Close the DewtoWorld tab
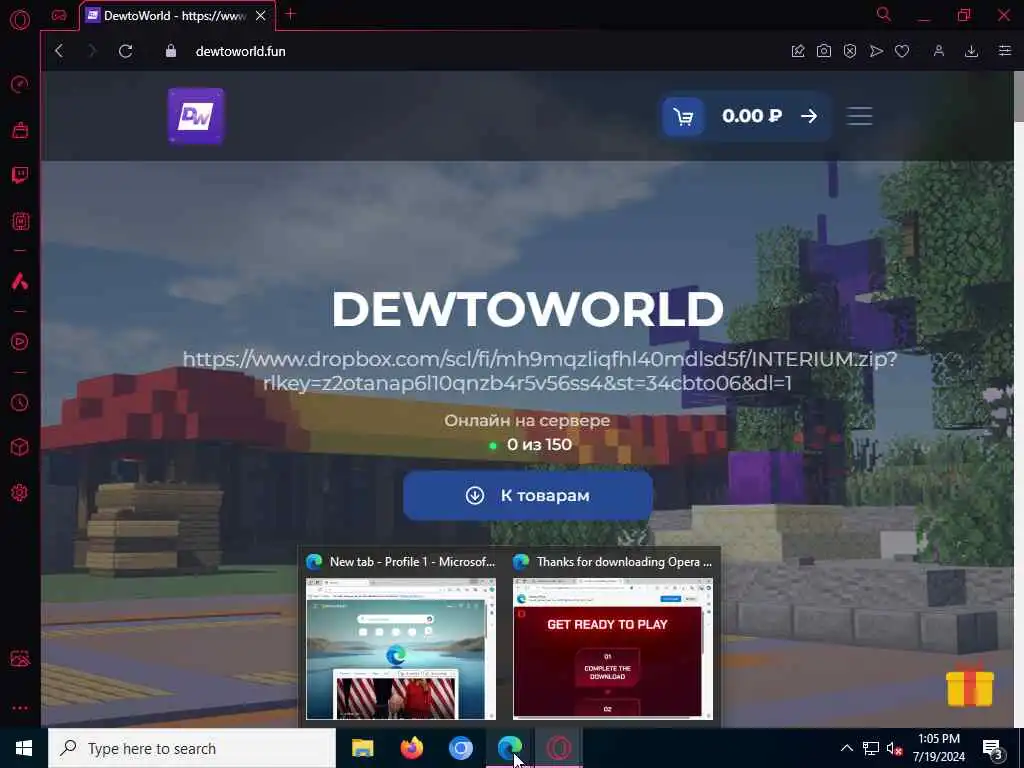This screenshot has height=768, width=1024. (261, 16)
